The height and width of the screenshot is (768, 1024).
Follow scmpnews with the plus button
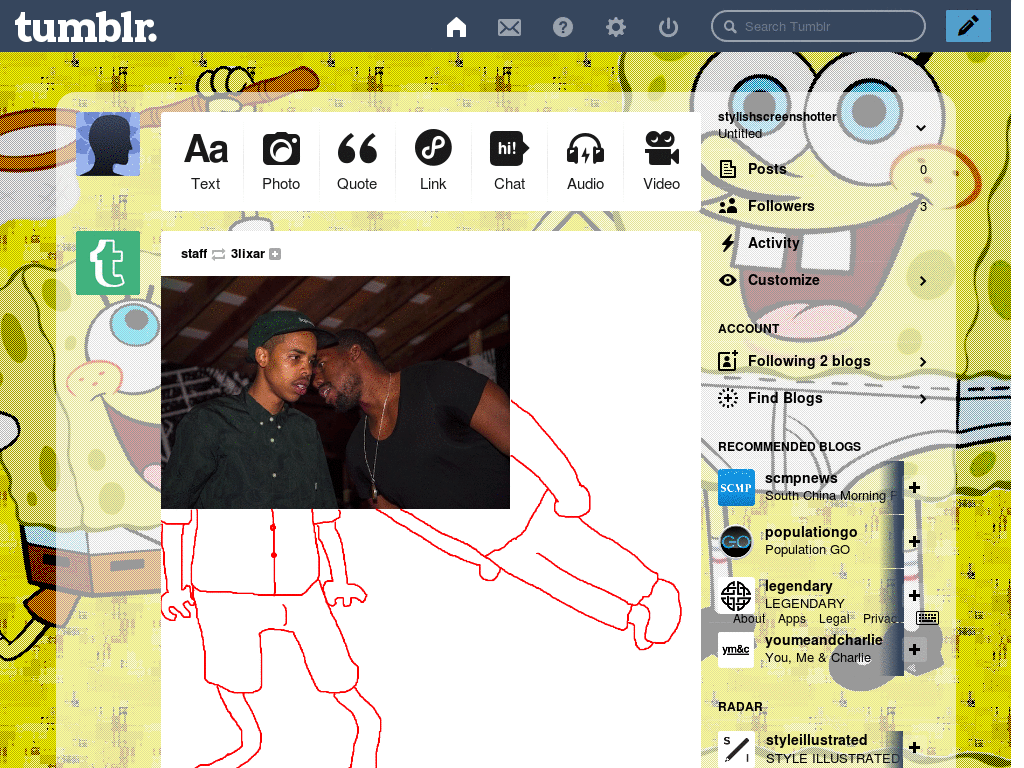(x=914, y=487)
